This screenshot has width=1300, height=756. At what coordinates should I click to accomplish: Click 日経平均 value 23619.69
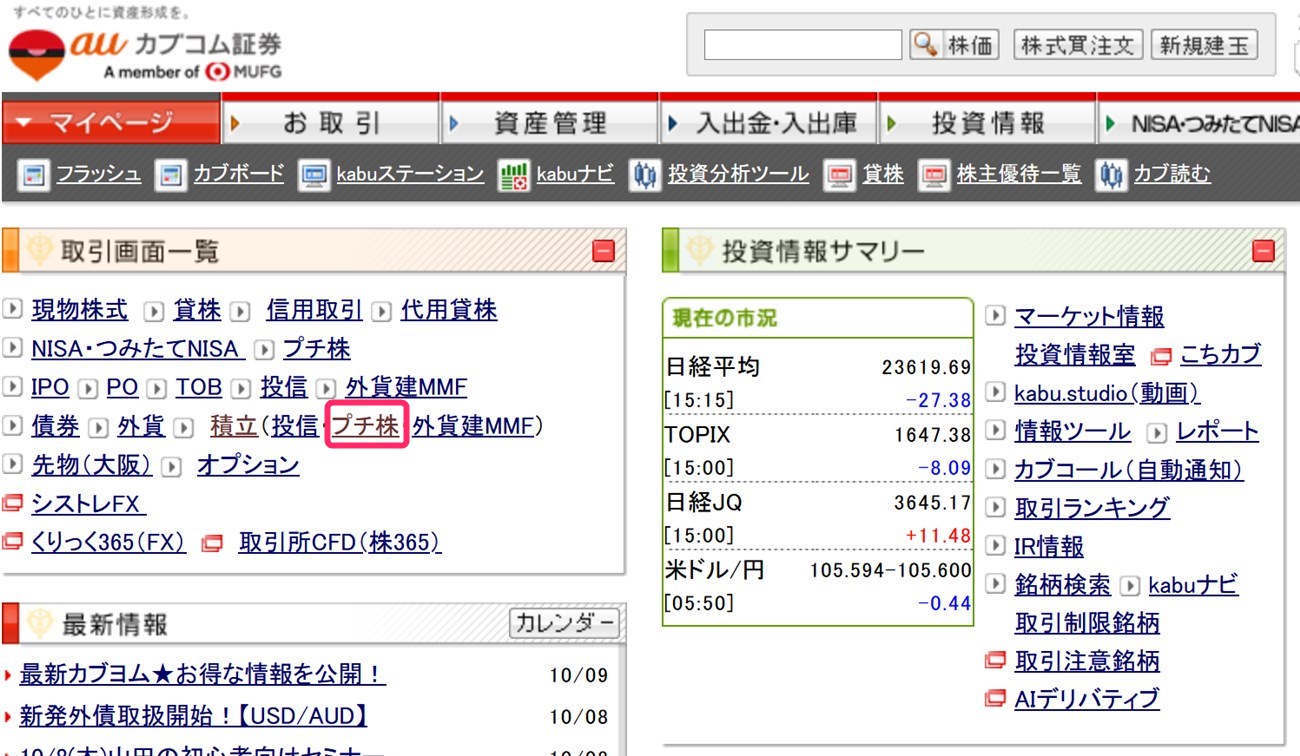click(926, 367)
